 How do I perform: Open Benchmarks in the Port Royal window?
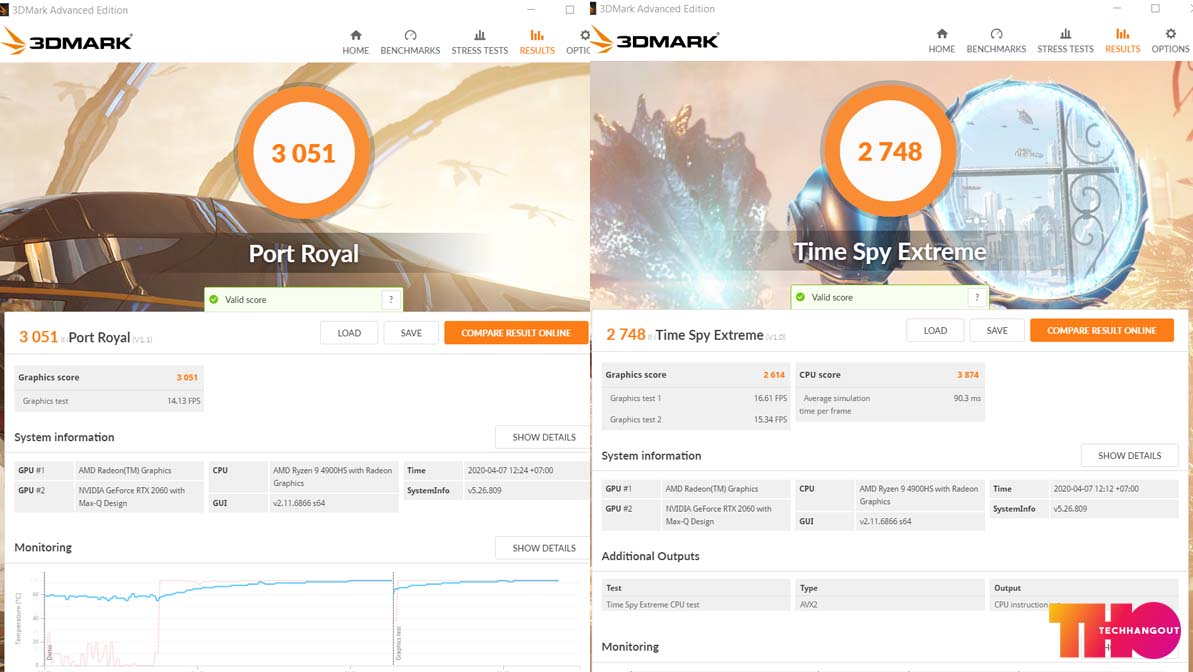[410, 43]
